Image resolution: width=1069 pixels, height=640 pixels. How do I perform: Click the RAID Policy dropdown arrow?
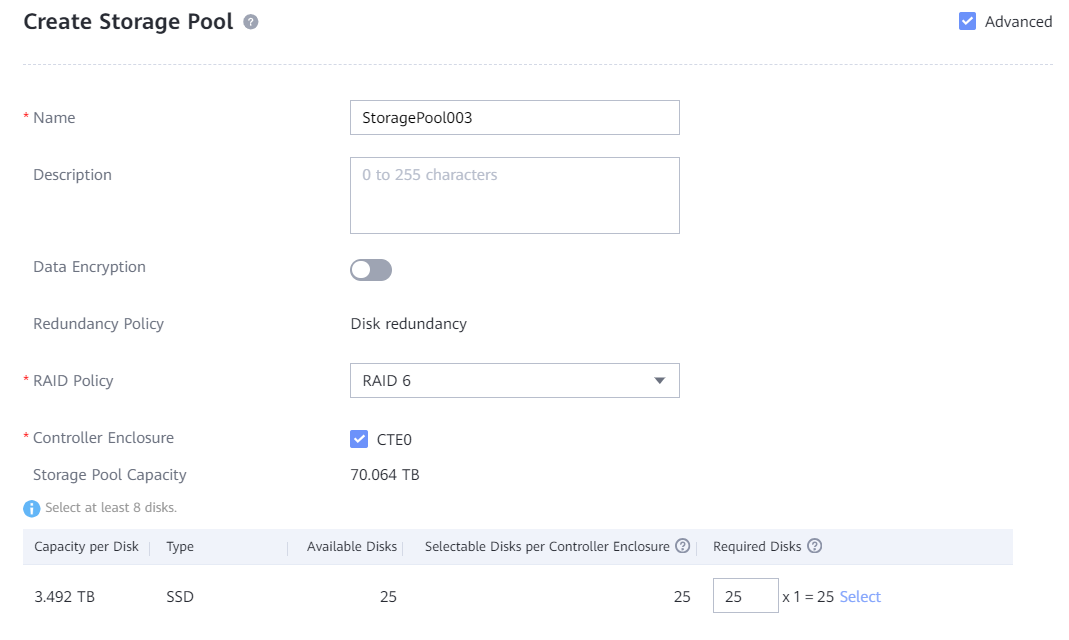pos(659,380)
